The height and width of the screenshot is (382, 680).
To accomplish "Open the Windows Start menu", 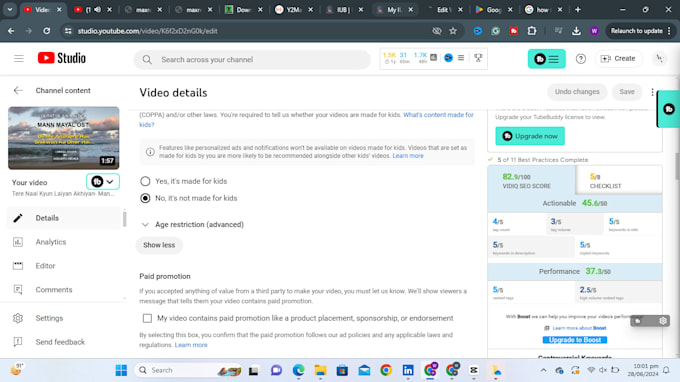I will click(121, 370).
